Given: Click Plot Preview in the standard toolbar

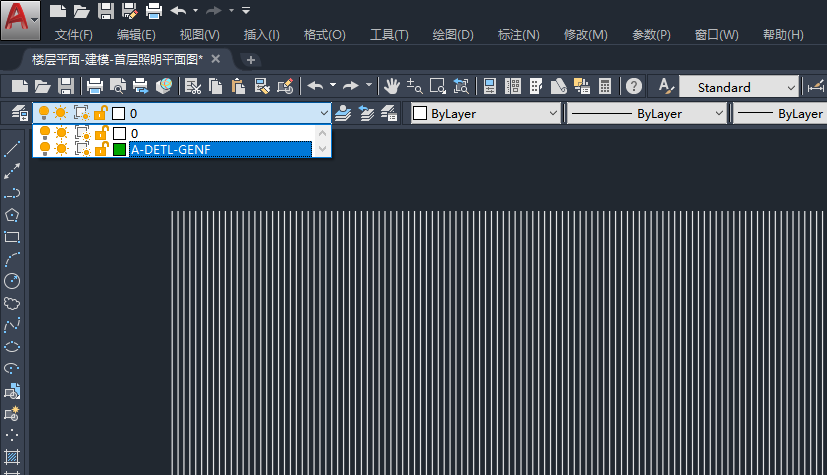Looking at the screenshot, I should [x=118, y=86].
